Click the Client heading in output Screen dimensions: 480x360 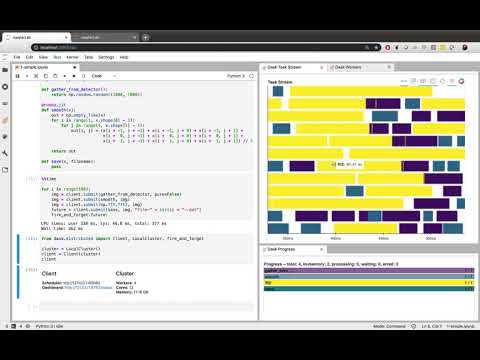pyautogui.click(x=49, y=273)
